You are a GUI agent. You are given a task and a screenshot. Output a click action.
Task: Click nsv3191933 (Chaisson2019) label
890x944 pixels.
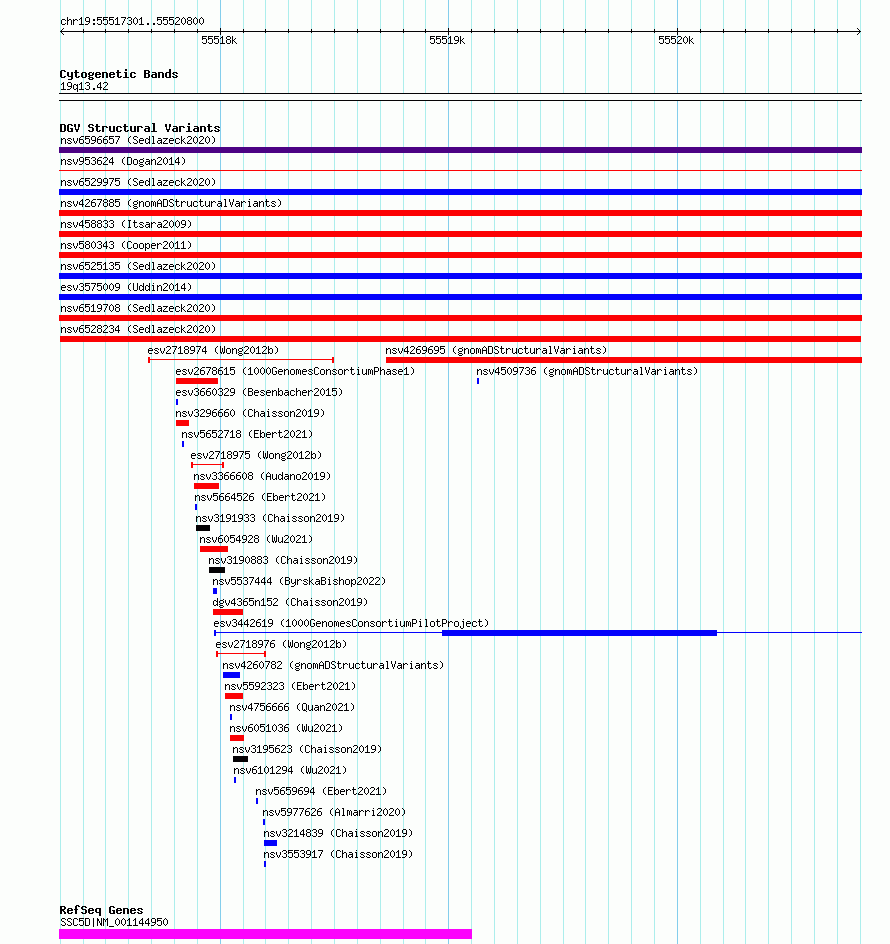[270, 518]
